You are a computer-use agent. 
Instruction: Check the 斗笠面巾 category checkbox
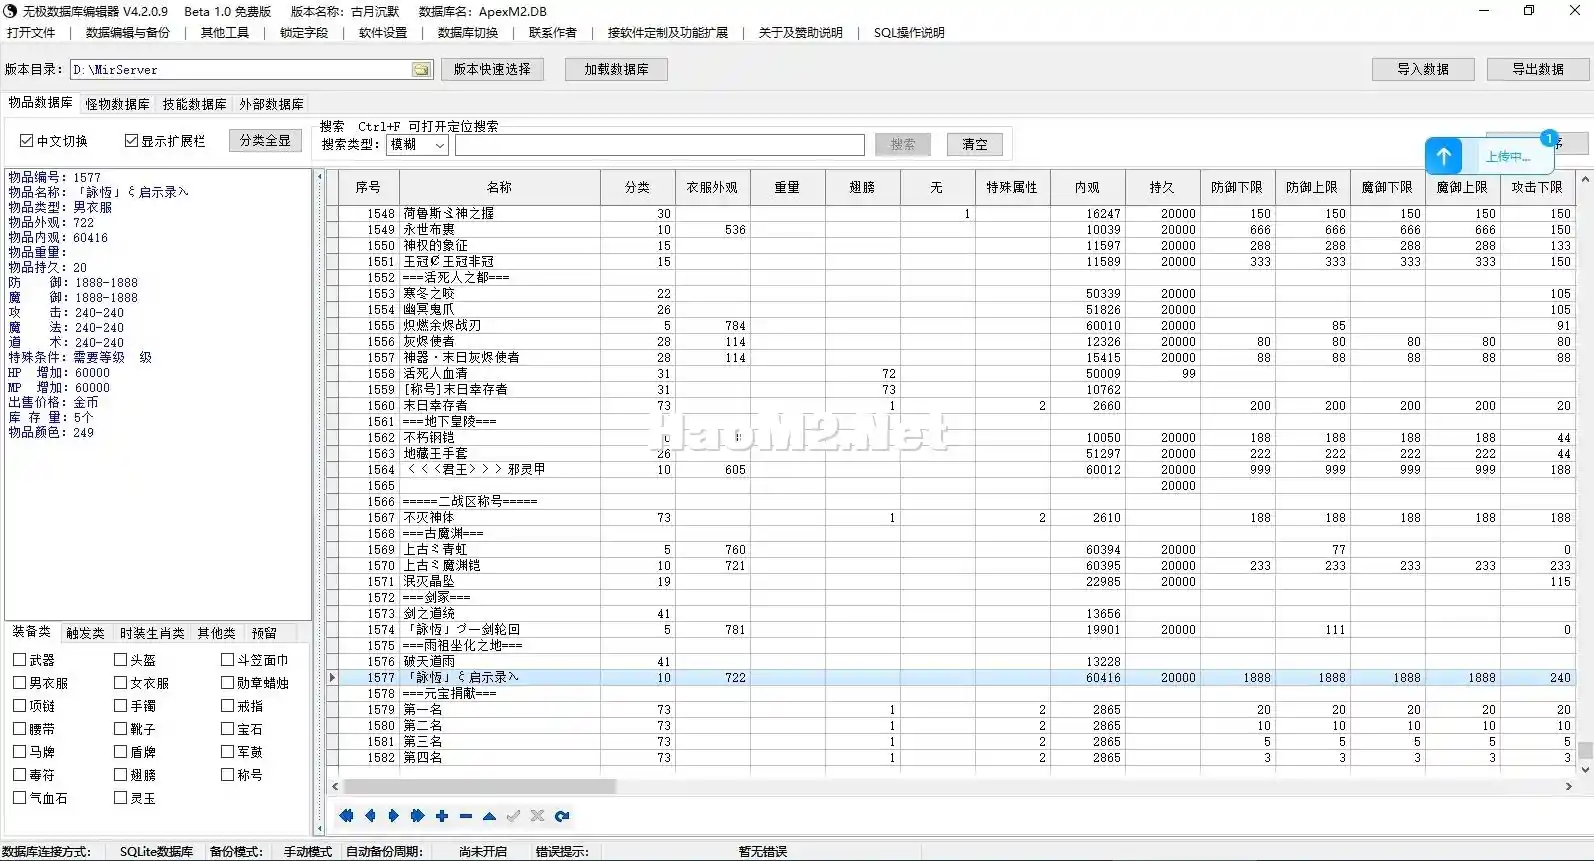[x=227, y=660]
